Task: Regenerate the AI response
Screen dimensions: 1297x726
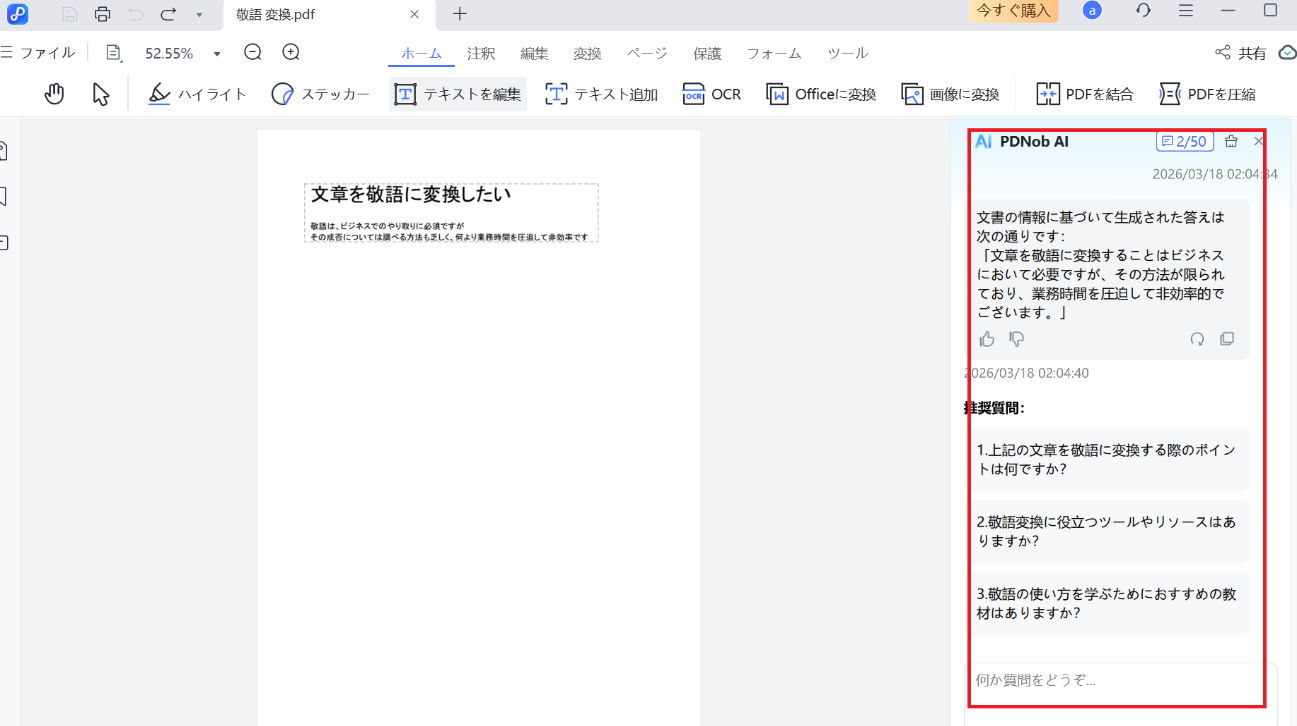Action: (x=1197, y=339)
